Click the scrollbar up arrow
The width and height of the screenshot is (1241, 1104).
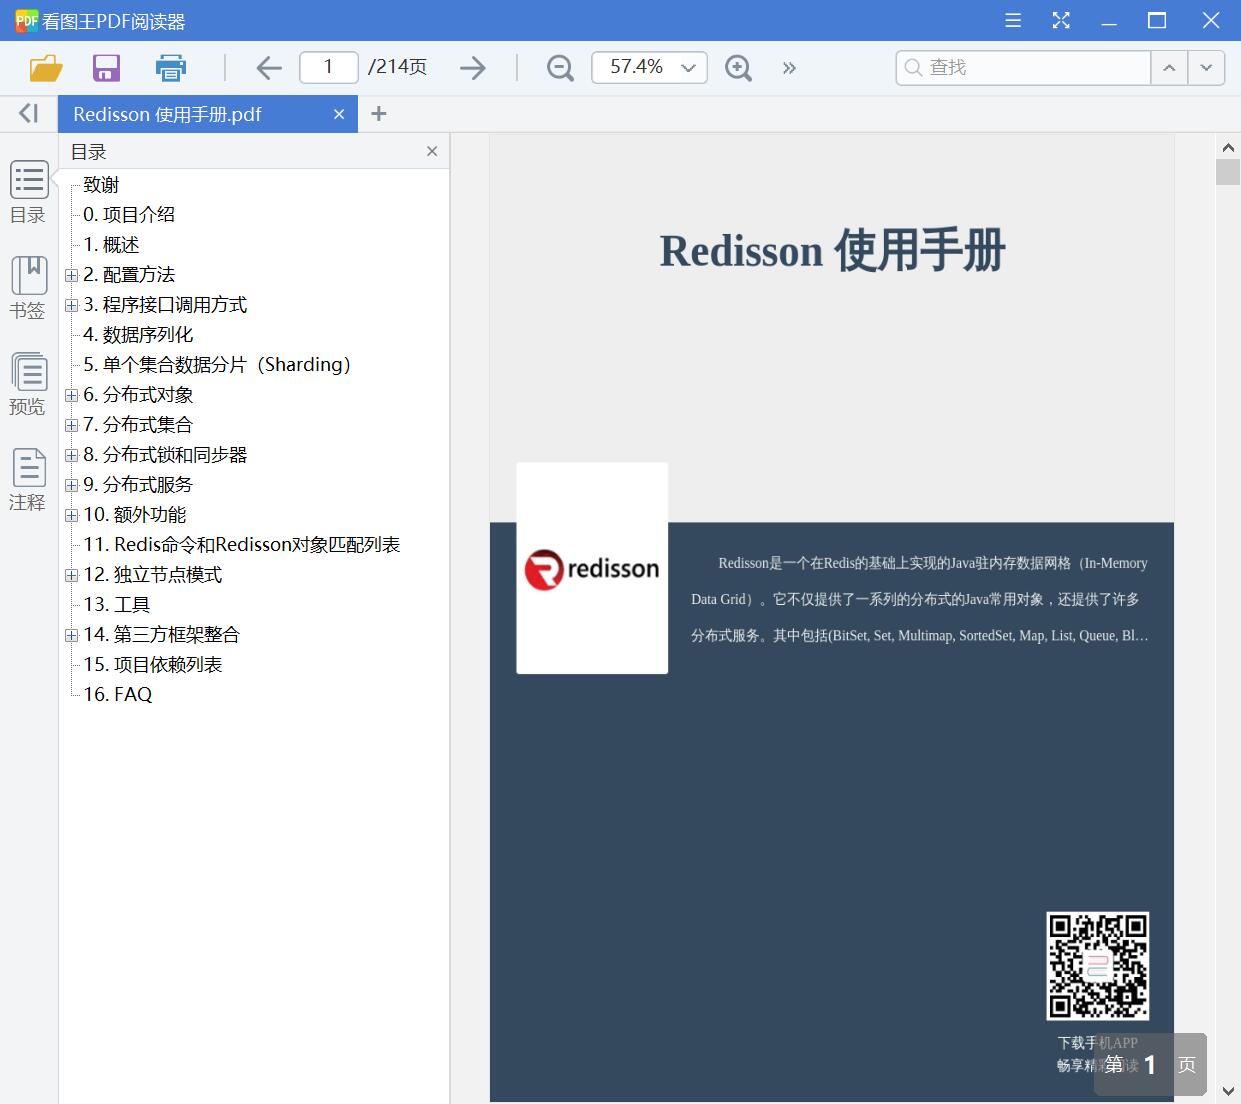click(1228, 146)
